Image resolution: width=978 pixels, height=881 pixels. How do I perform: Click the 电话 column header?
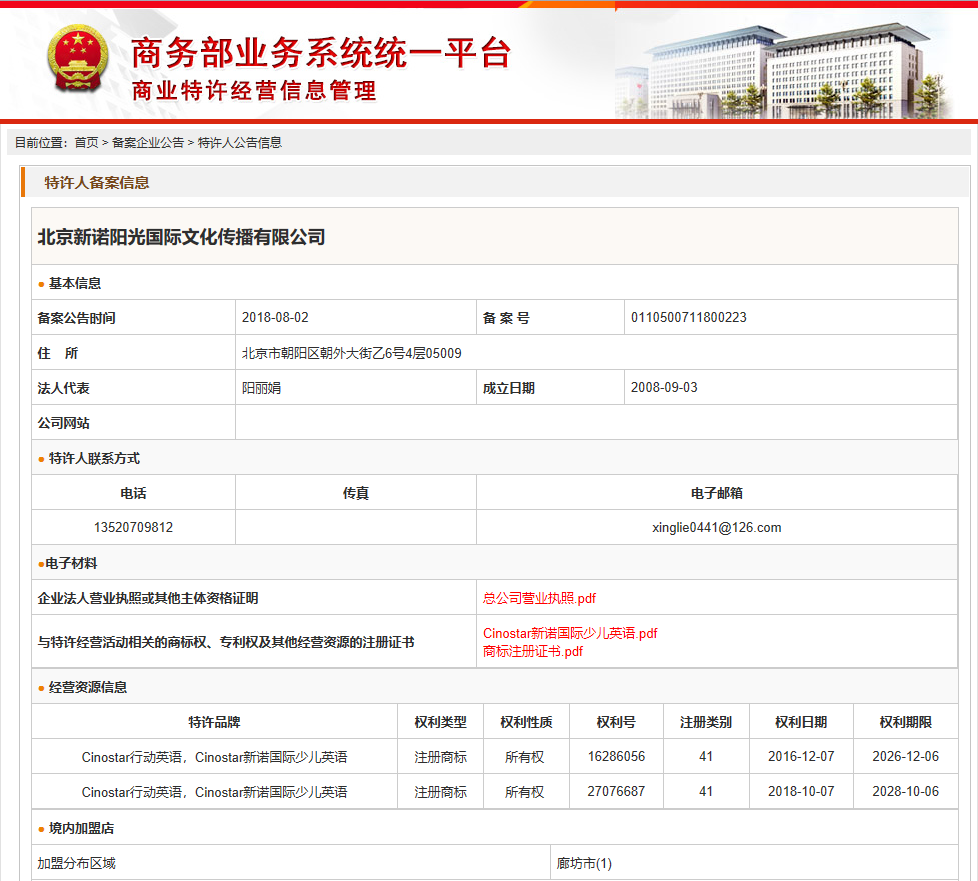pyautogui.click(x=133, y=493)
